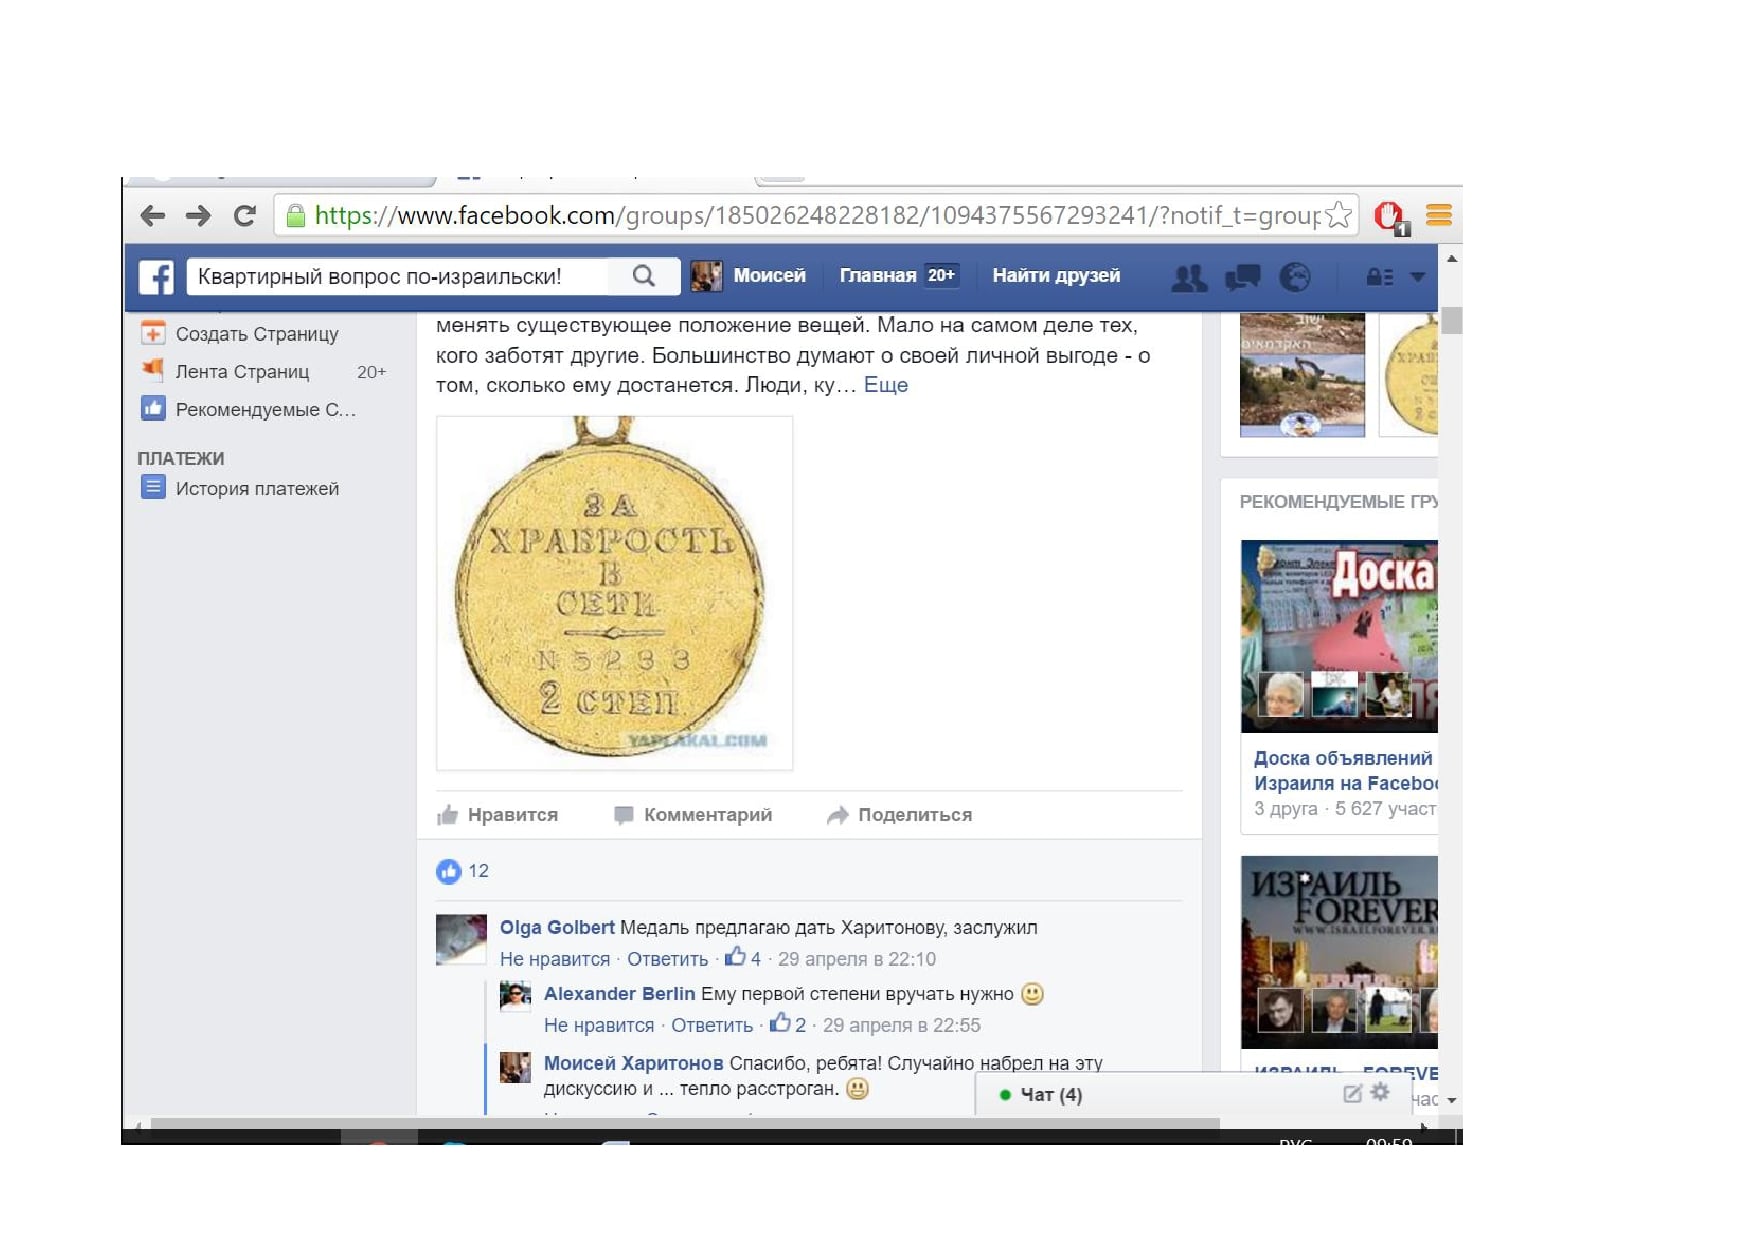Image resolution: width=1754 pixels, height=1240 pixels.
Task: View the 2 likes on Alexander's comment
Action: tap(787, 1024)
